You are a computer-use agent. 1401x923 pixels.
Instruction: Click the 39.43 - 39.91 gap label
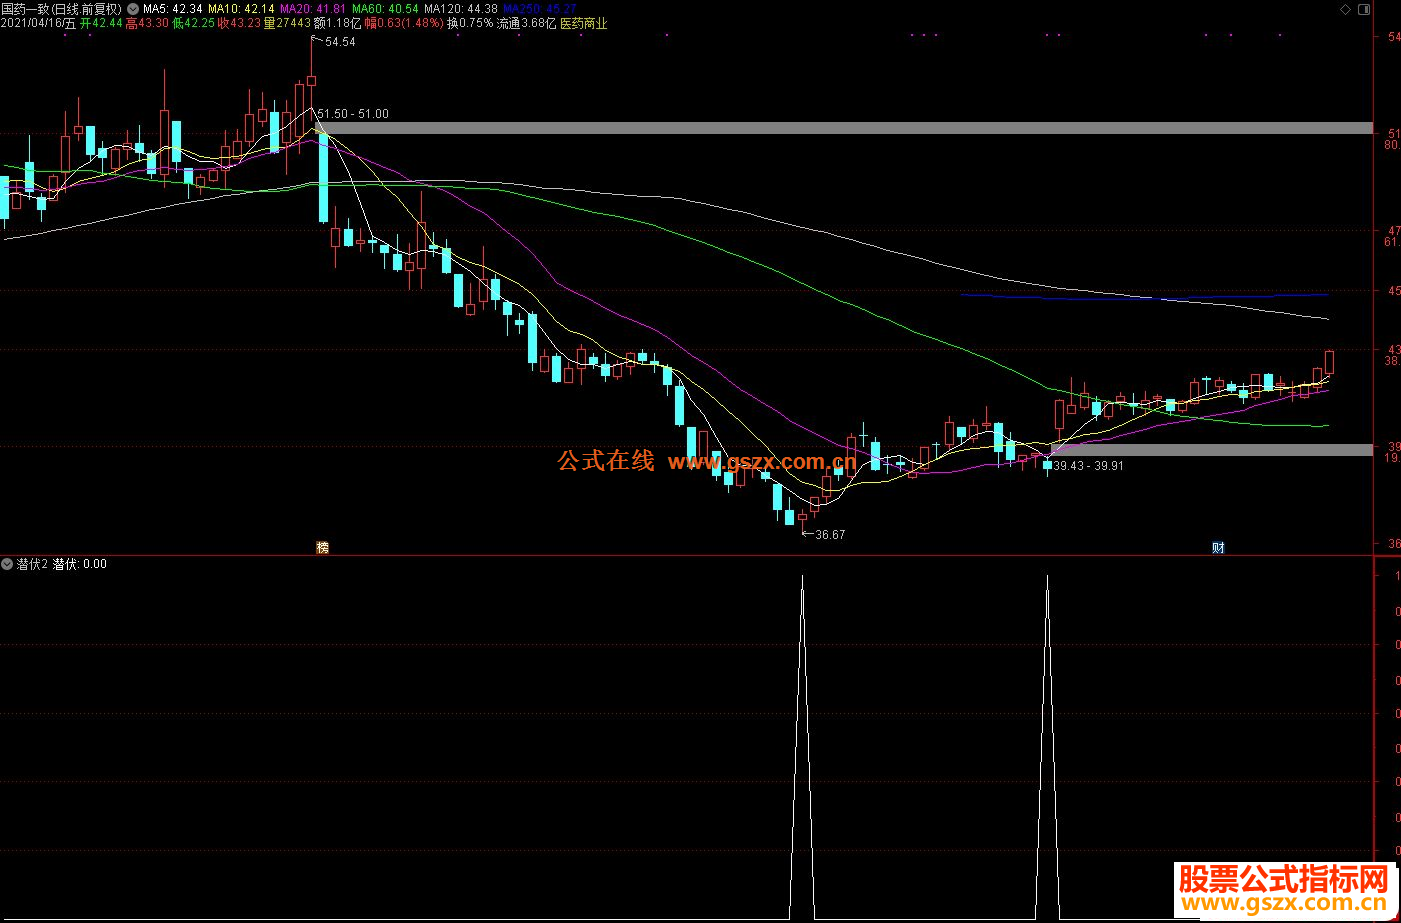[1088, 466]
